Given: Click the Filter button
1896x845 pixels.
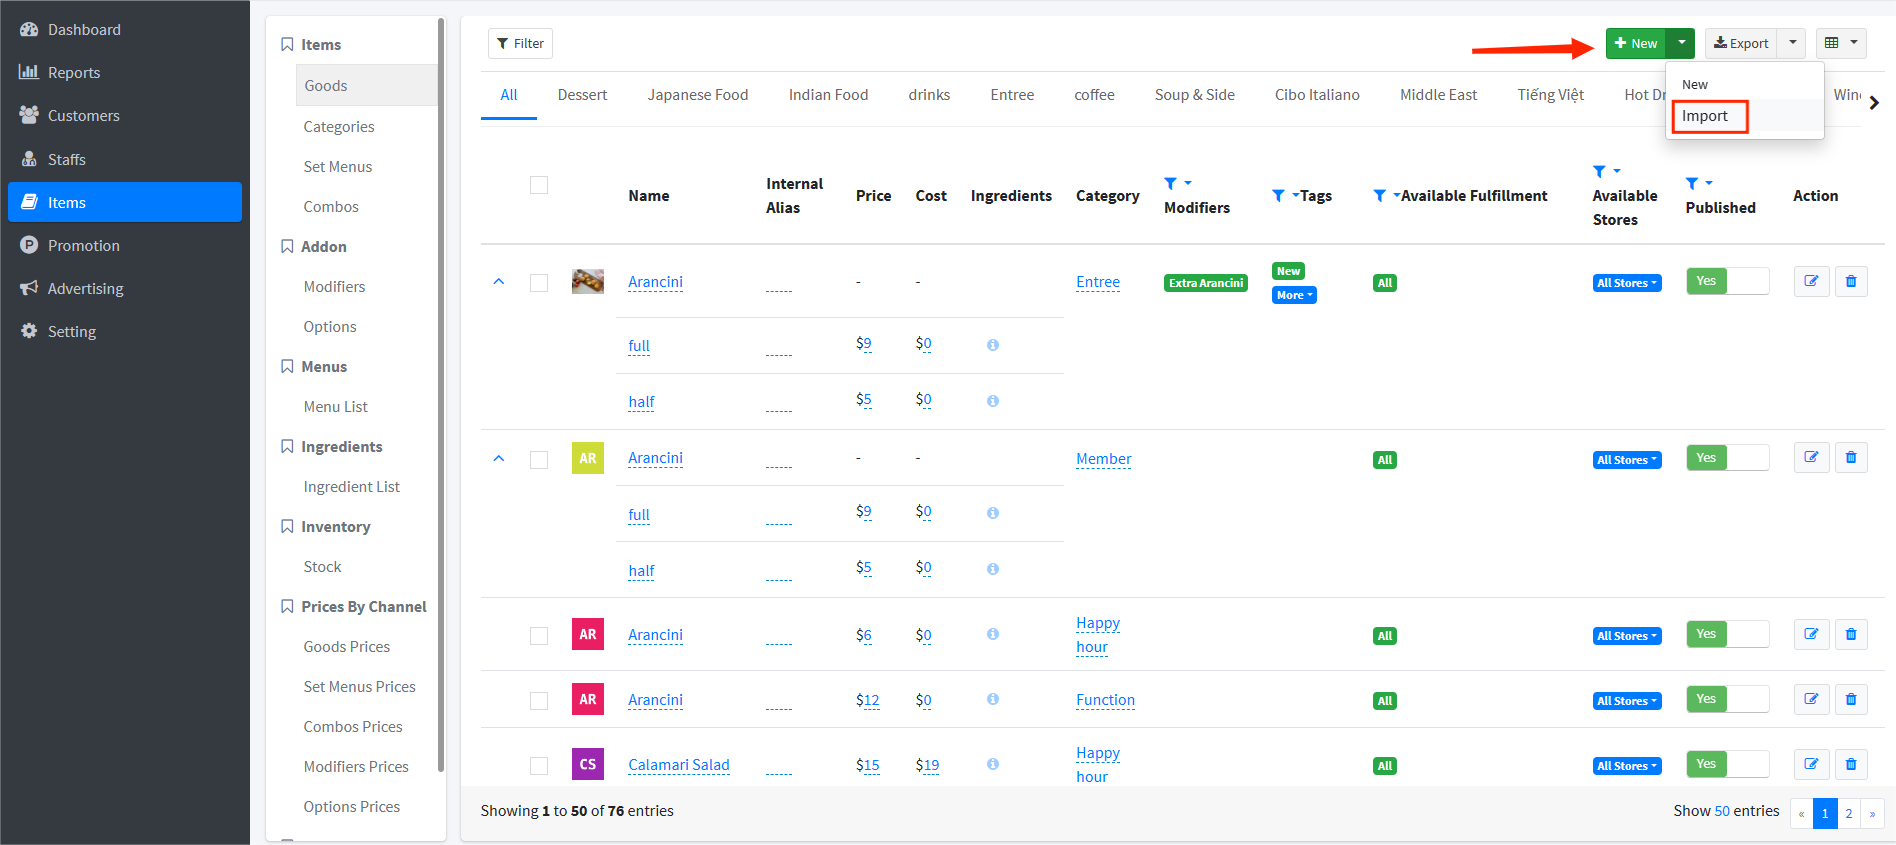Looking at the screenshot, I should [x=520, y=43].
